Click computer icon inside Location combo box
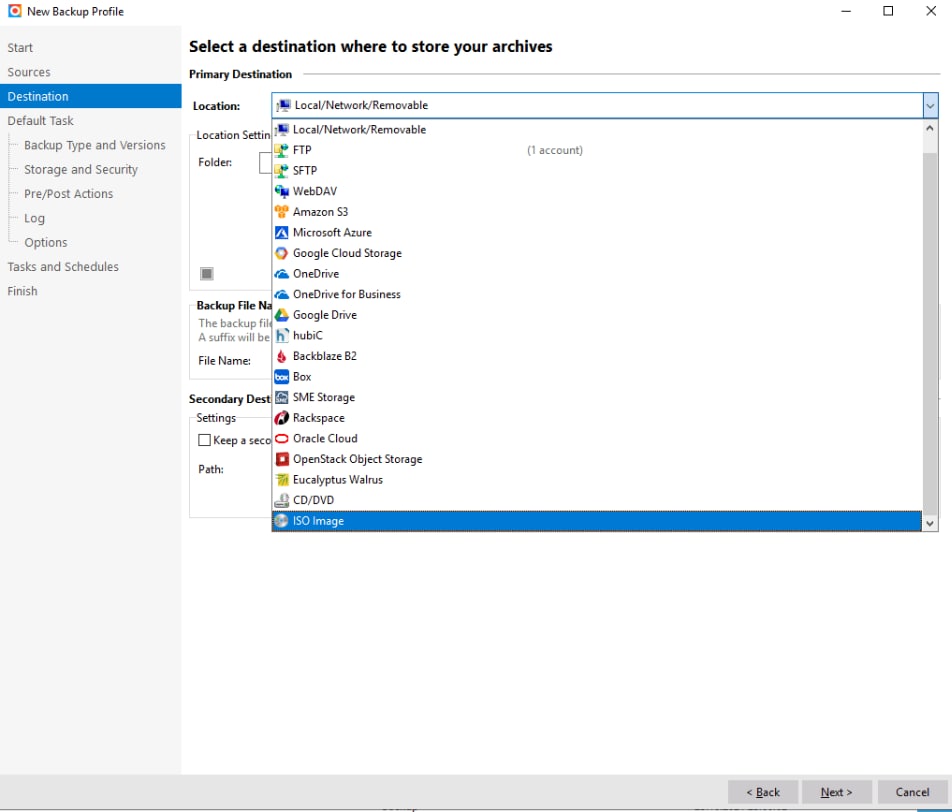Viewport: 952px width, 812px height. [x=284, y=106]
